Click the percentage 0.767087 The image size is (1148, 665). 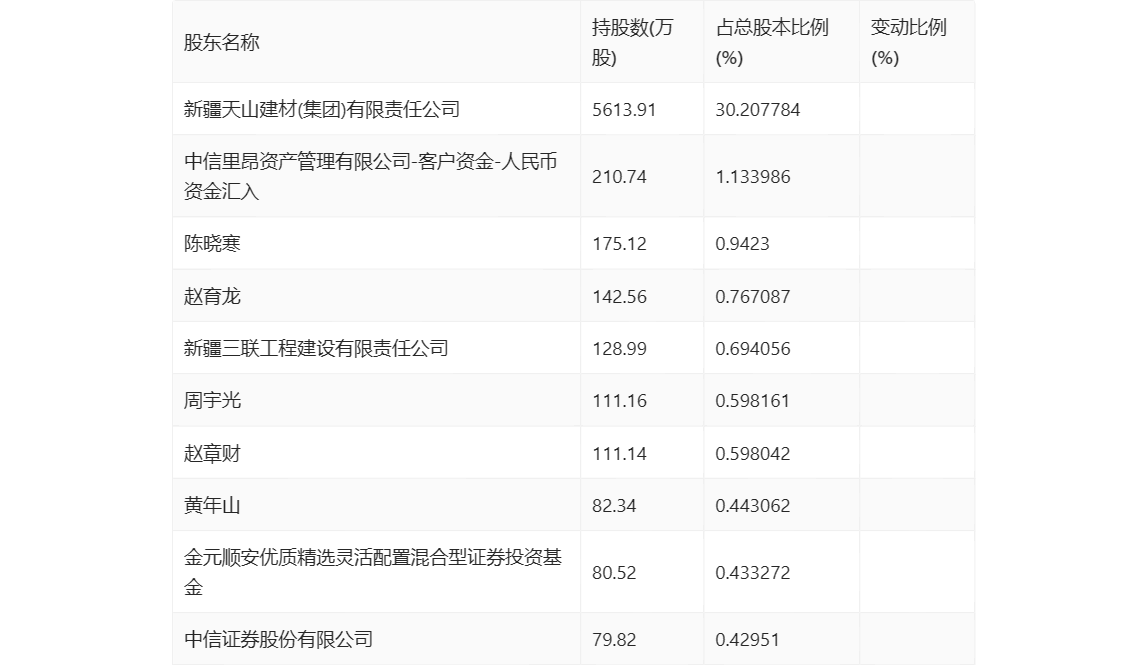753,297
